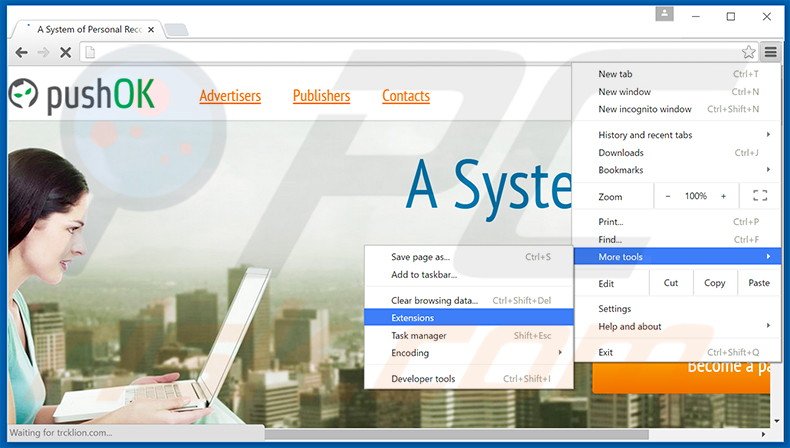Click the forward navigation arrow
Viewport: 790px width, 448px height.
click(x=43, y=52)
